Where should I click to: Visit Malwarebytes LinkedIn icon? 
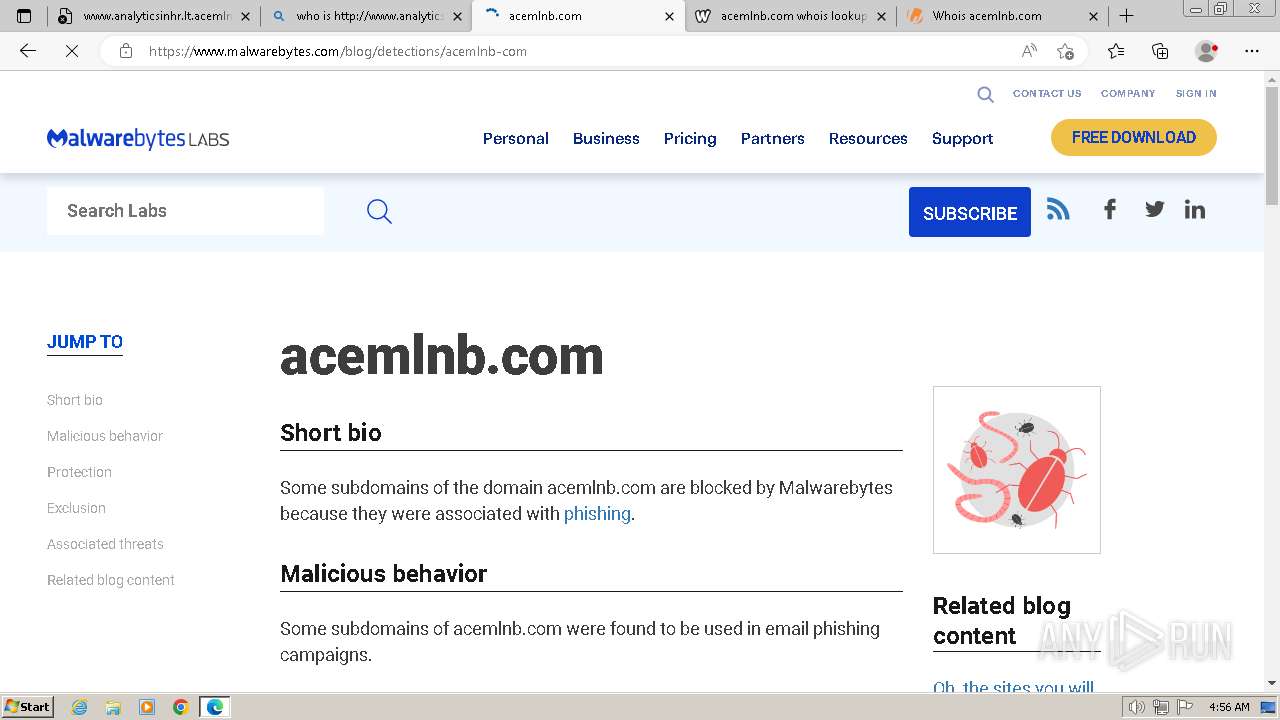click(x=1195, y=209)
